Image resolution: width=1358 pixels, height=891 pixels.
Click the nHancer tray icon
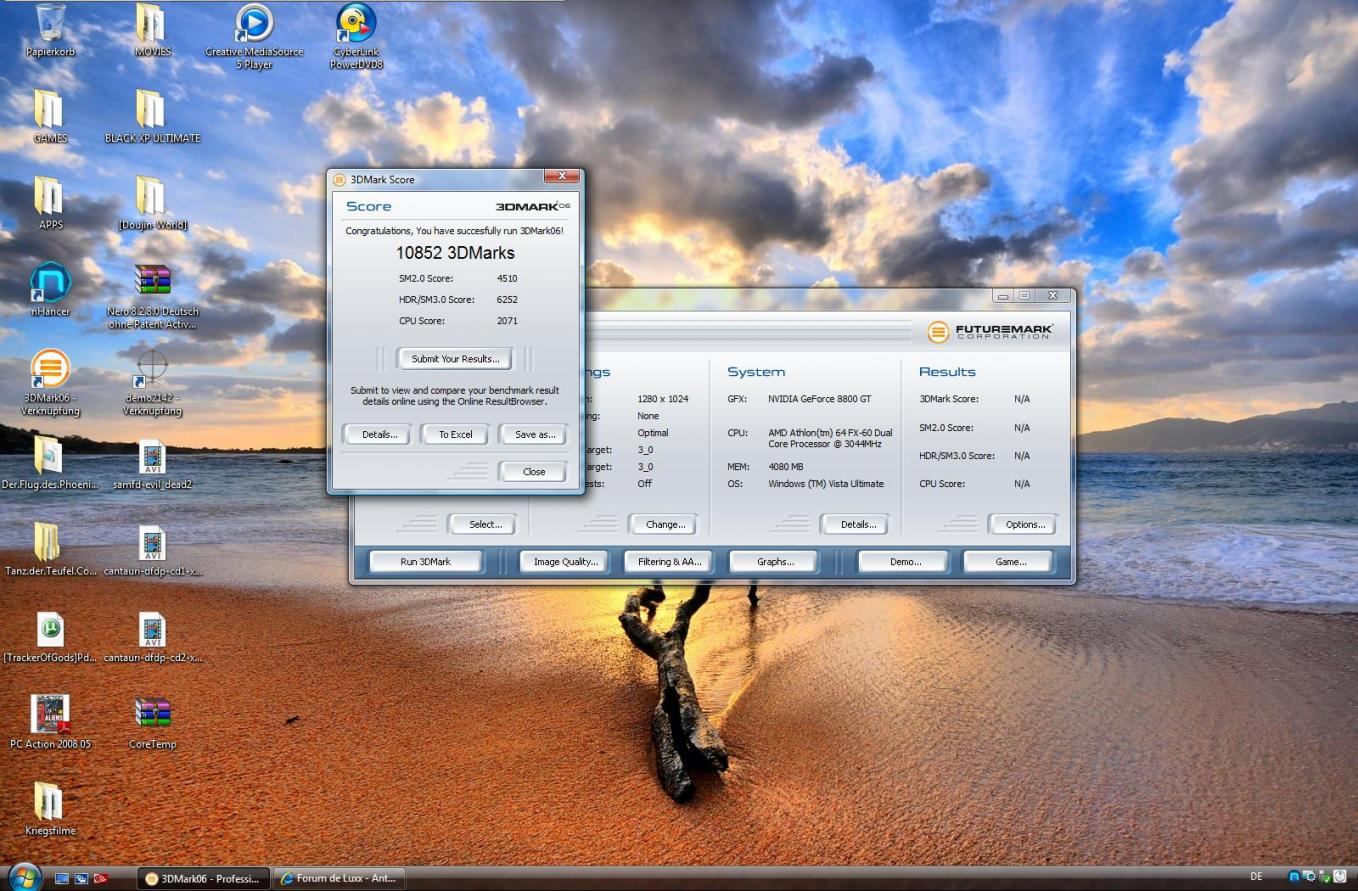pyautogui.click(x=1294, y=877)
